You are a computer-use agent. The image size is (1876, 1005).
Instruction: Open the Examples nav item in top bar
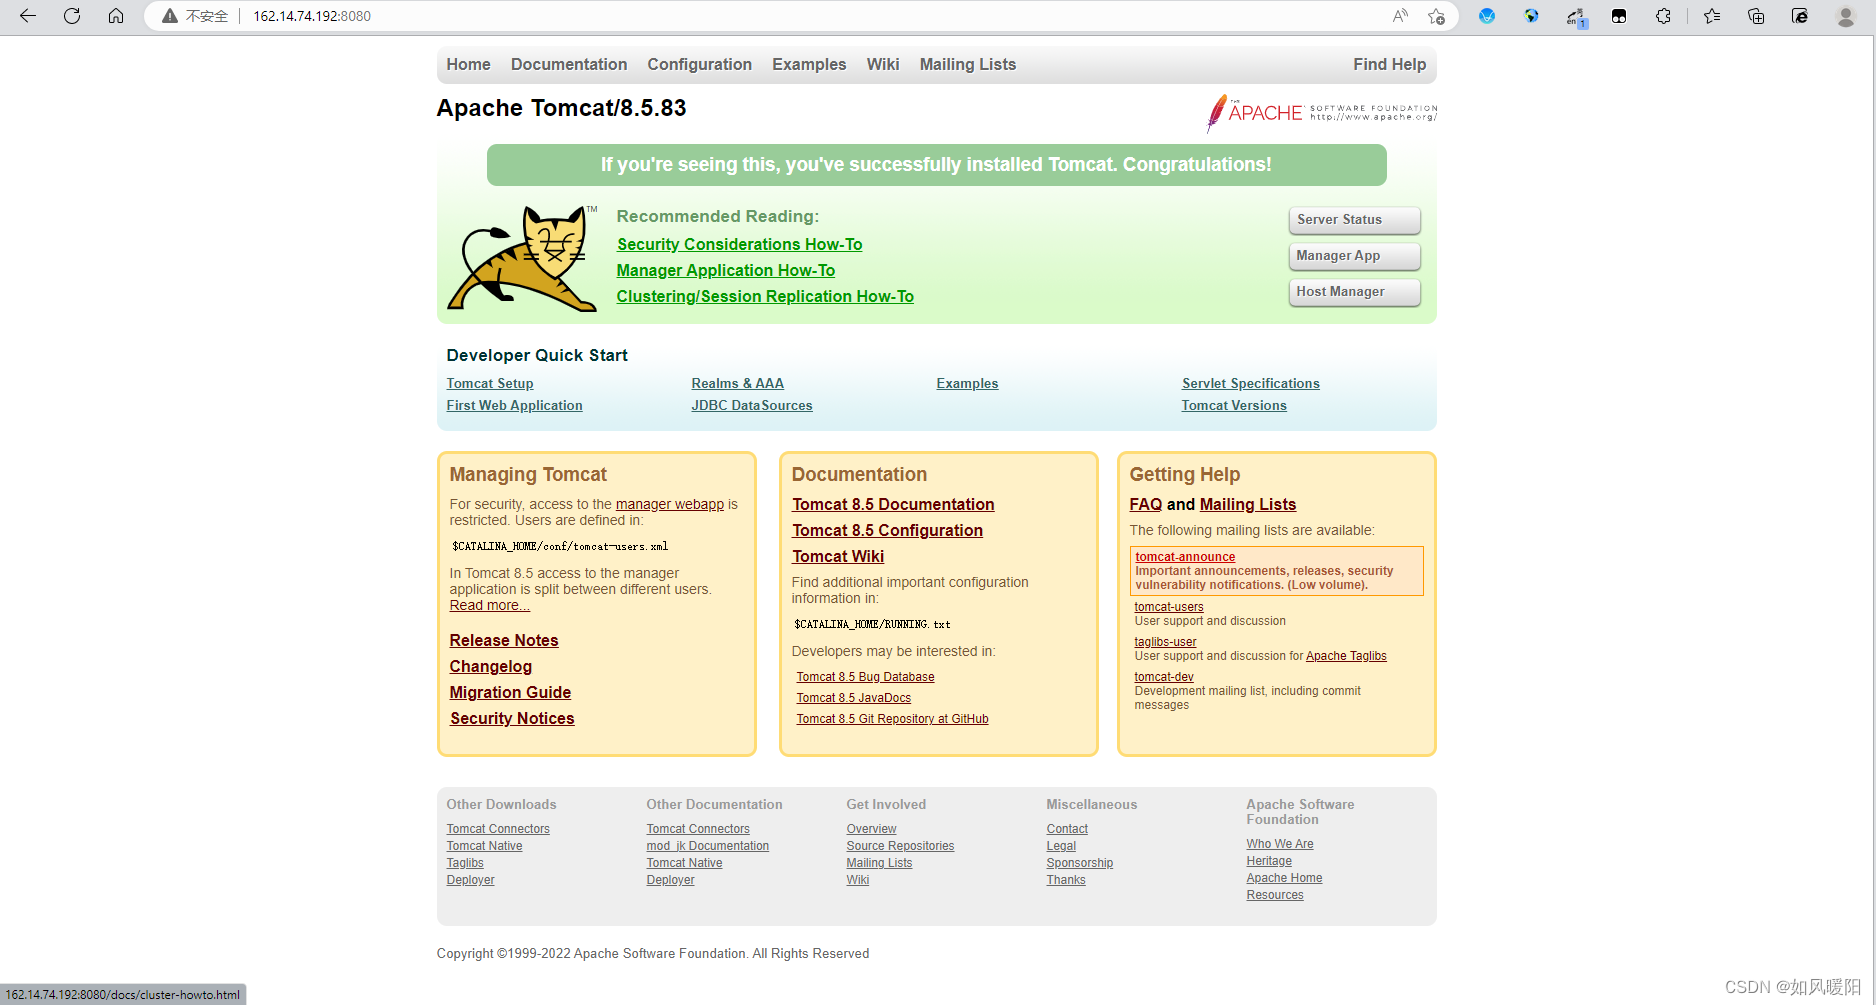click(809, 64)
